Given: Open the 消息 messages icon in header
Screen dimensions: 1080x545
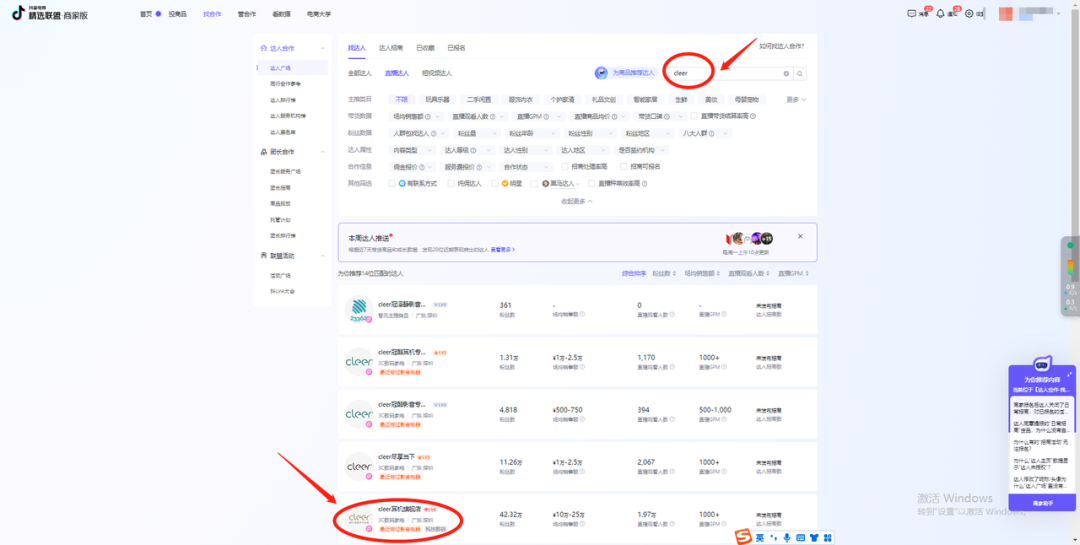Looking at the screenshot, I should pyautogui.click(x=913, y=13).
